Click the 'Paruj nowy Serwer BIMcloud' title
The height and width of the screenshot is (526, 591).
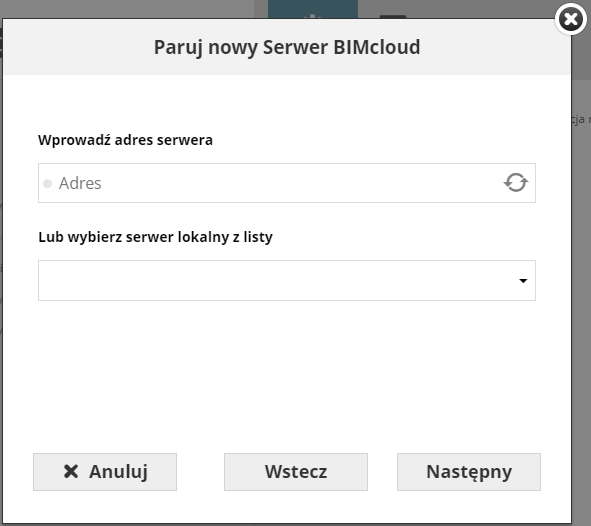(x=287, y=48)
